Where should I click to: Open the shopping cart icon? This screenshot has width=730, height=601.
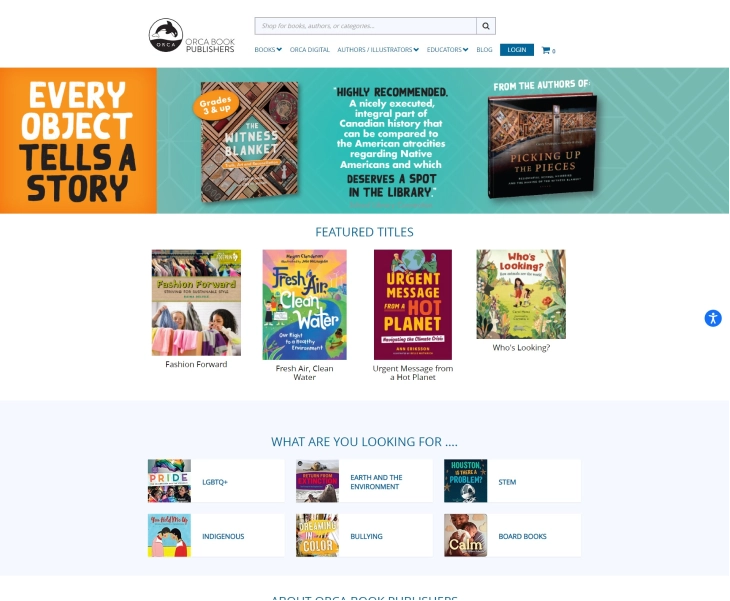pos(548,50)
